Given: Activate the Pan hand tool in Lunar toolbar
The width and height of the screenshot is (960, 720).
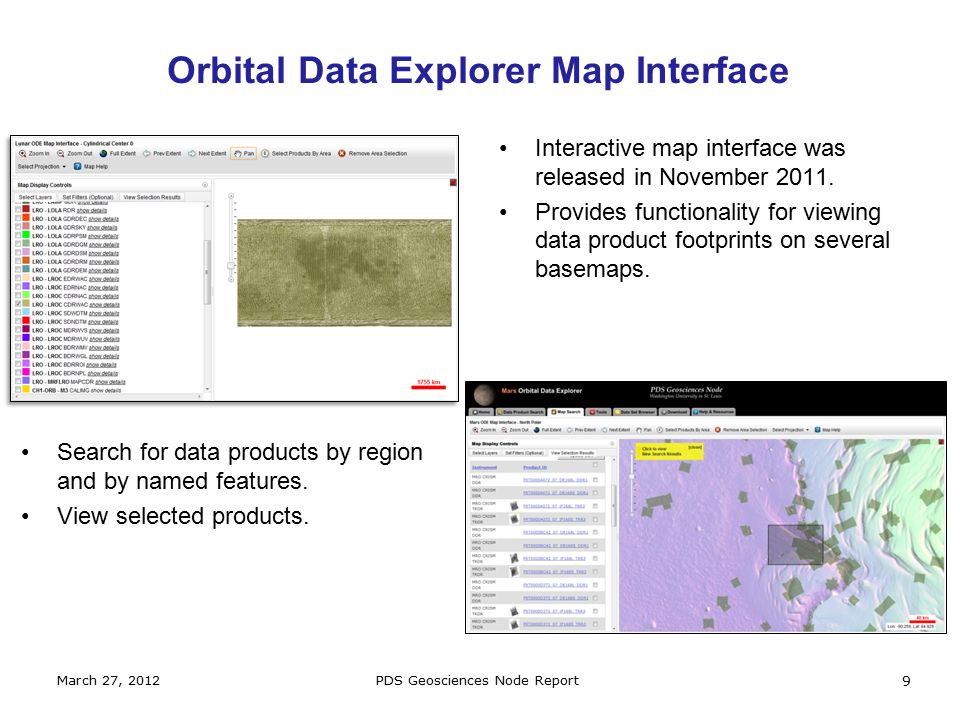Looking at the screenshot, I should click(x=244, y=154).
